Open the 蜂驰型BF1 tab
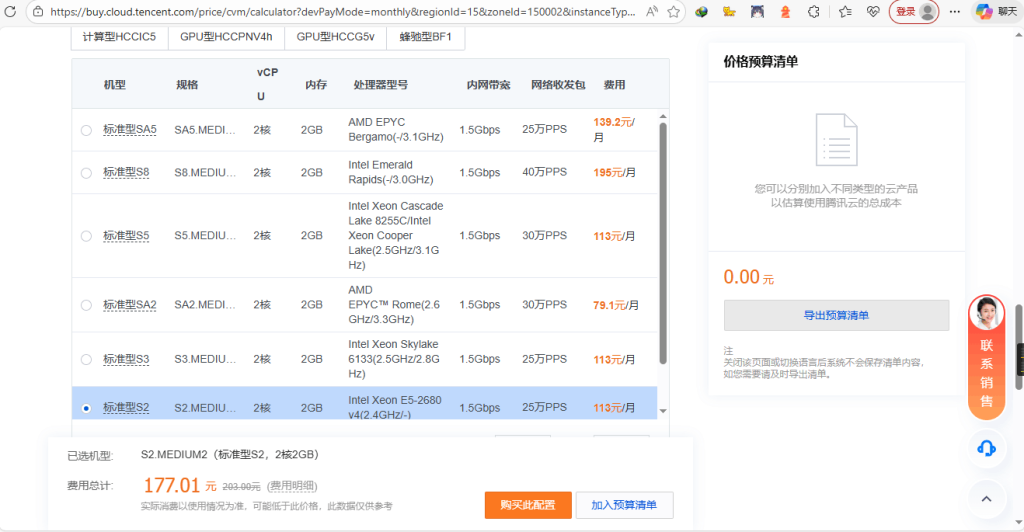This screenshot has width=1024, height=532. [x=425, y=36]
